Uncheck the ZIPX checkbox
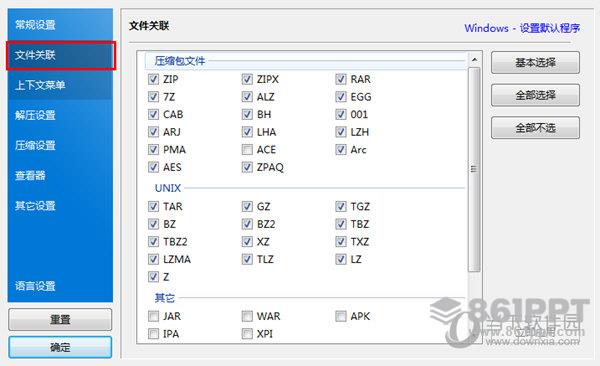The image size is (600, 366). coord(247,79)
